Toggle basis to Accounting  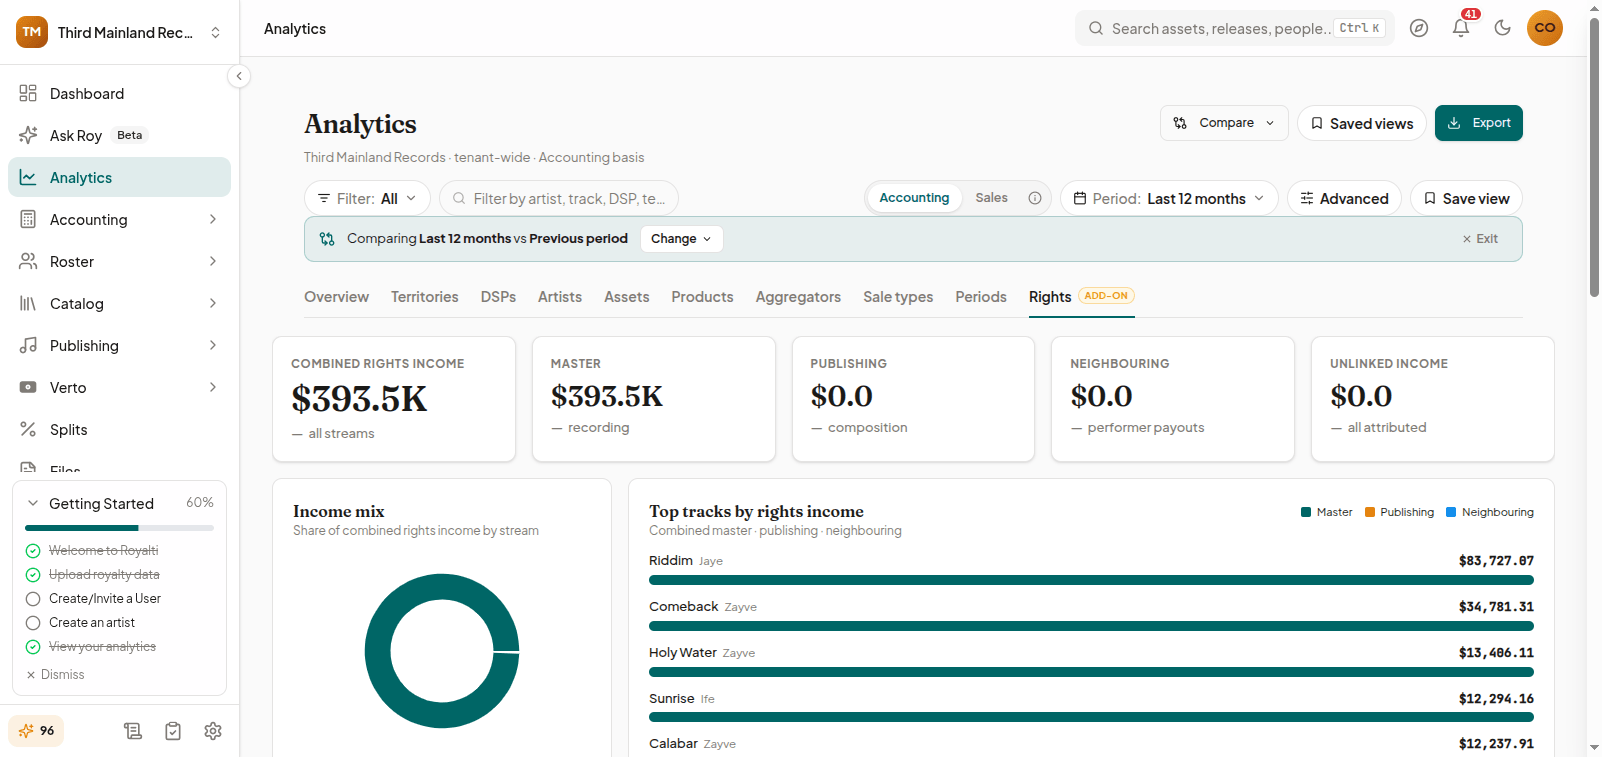coord(914,198)
